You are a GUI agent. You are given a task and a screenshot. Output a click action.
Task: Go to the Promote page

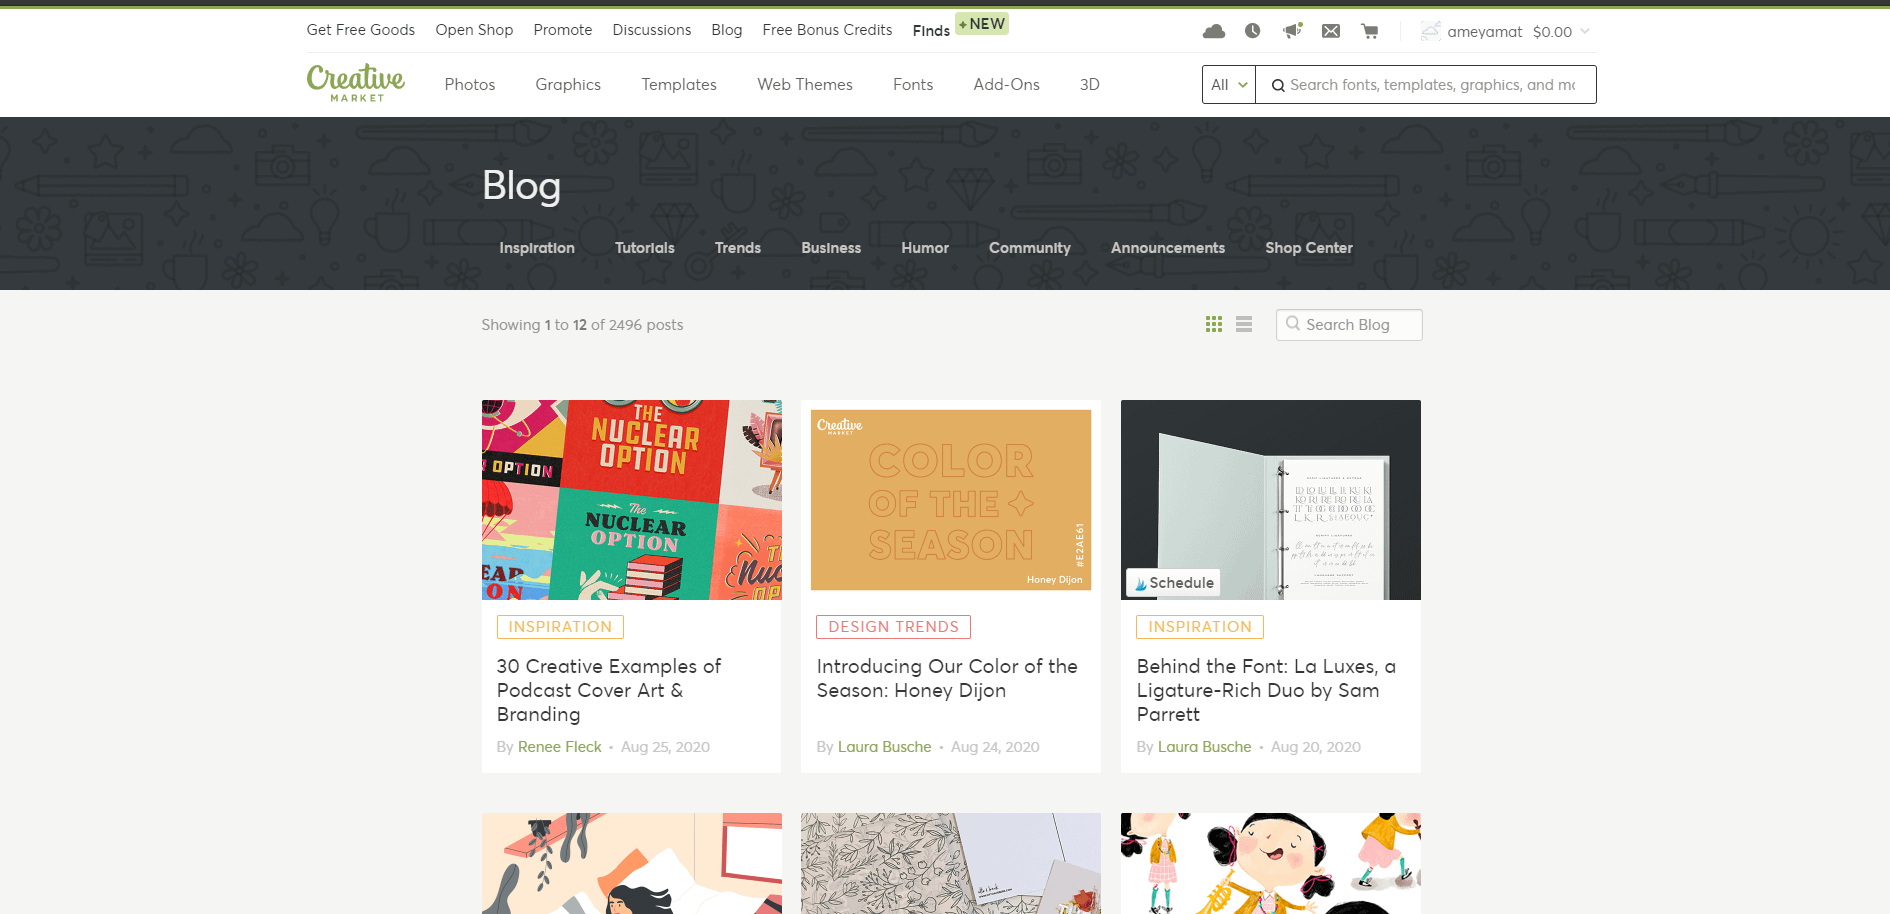tap(563, 30)
